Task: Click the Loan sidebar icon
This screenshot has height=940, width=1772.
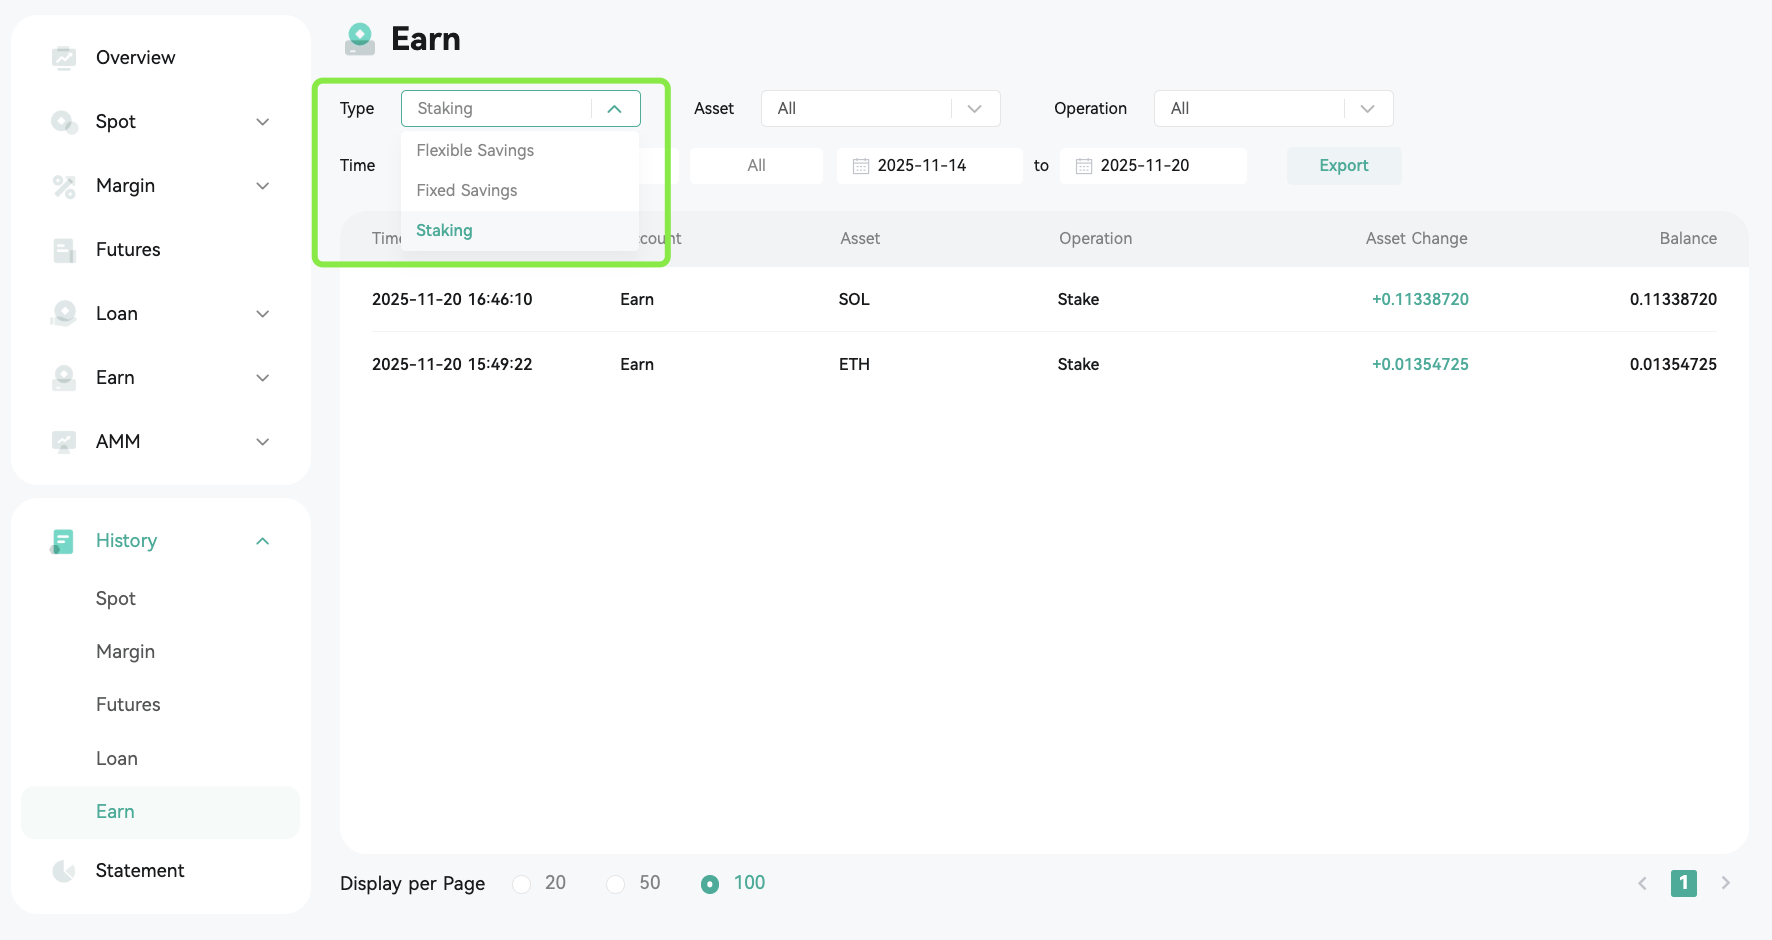Action: point(64,314)
